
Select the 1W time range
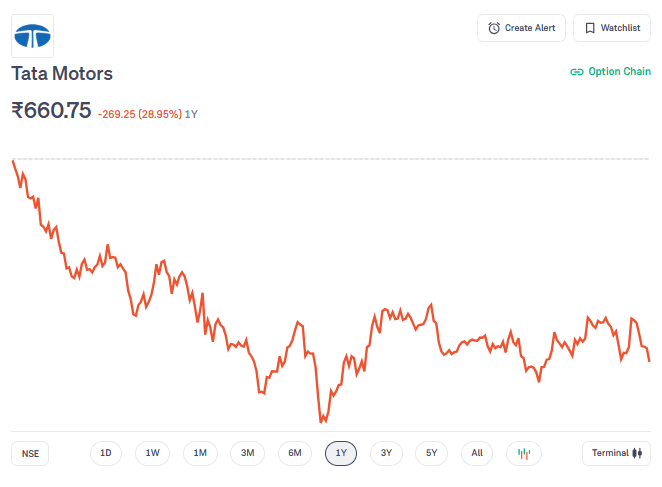click(152, 453)
